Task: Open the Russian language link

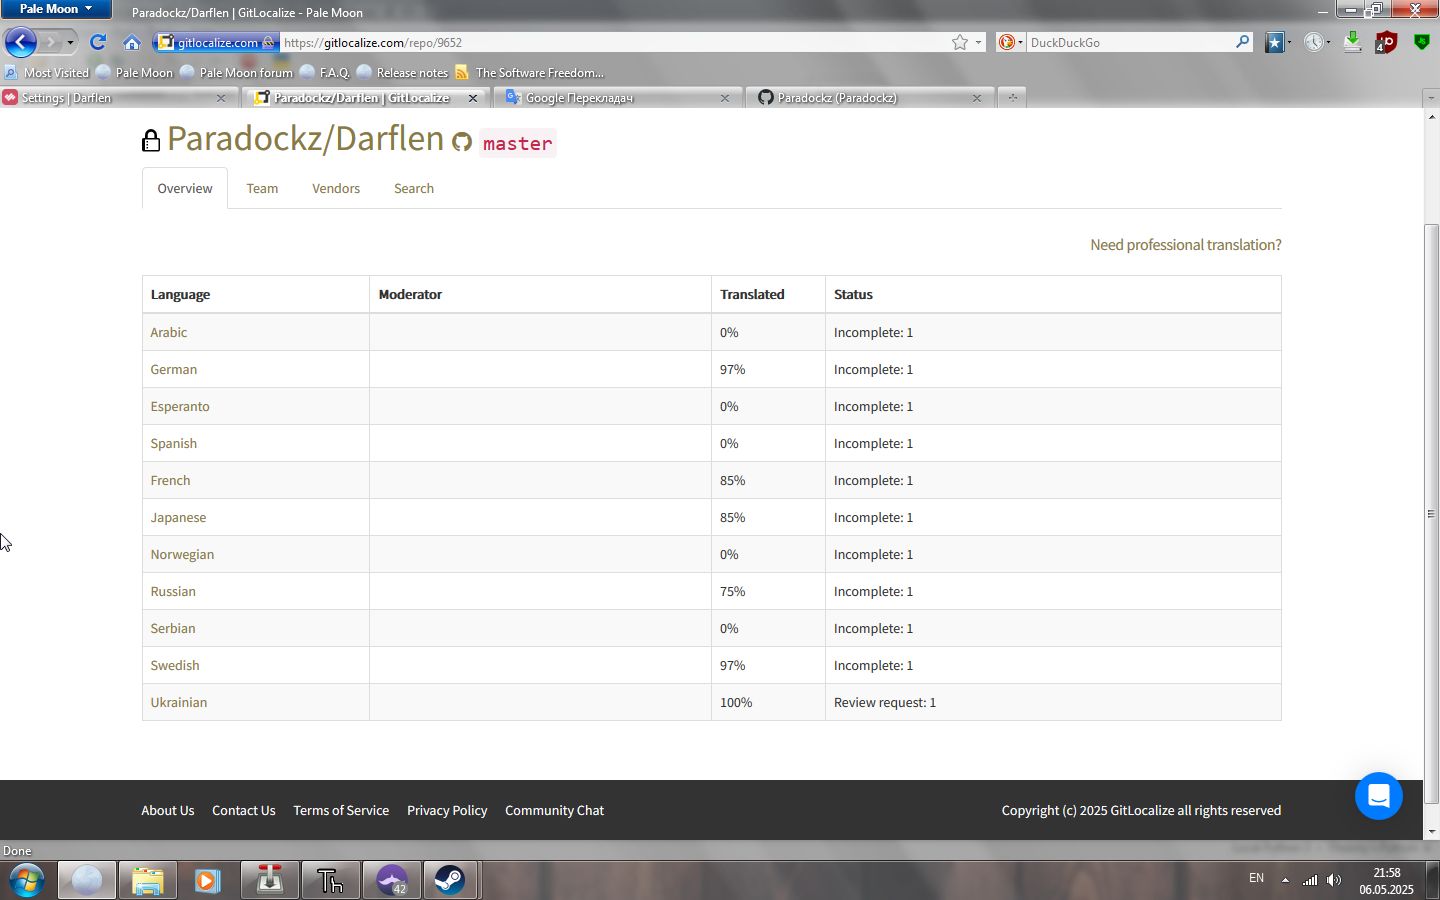Action: tap(173, 591)
